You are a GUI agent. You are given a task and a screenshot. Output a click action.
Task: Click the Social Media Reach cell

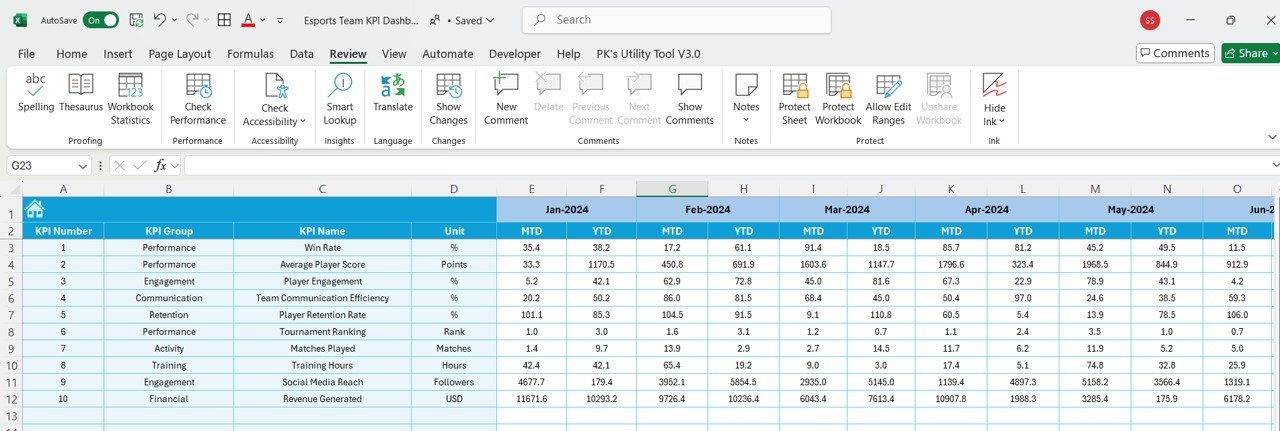tap(322, 381)
